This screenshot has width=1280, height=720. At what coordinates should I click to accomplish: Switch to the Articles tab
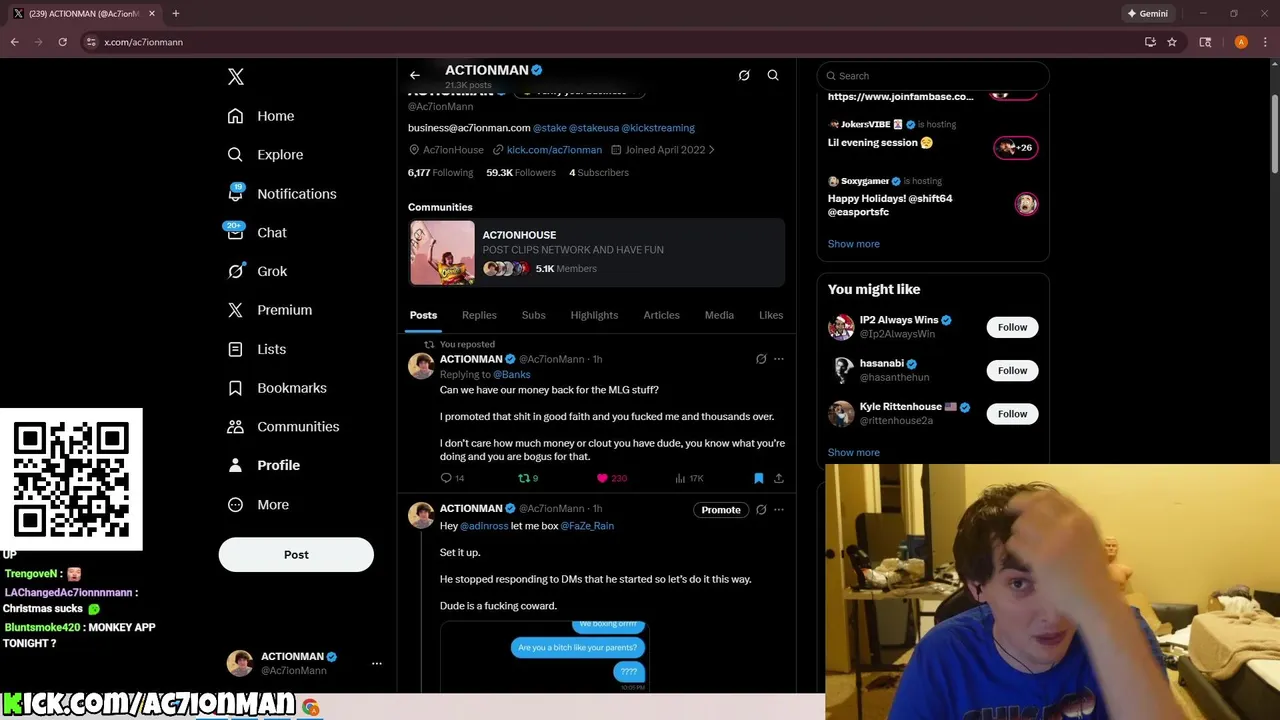tap(661, 315)
